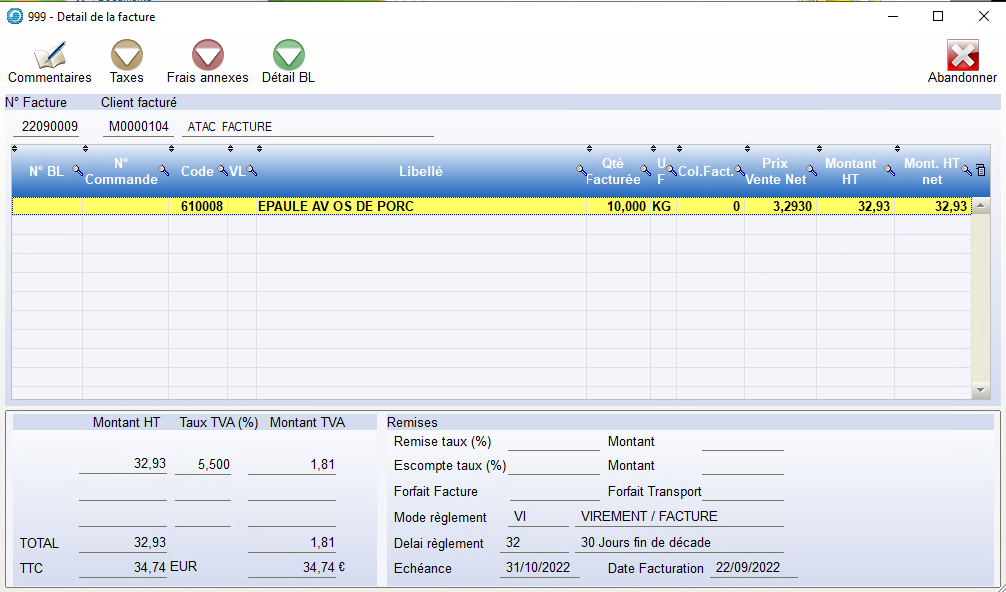The width and height of the screenshot is (1006, 592).
Task: Click the search magnifier in N° BL column
Action: pos(79,171)
